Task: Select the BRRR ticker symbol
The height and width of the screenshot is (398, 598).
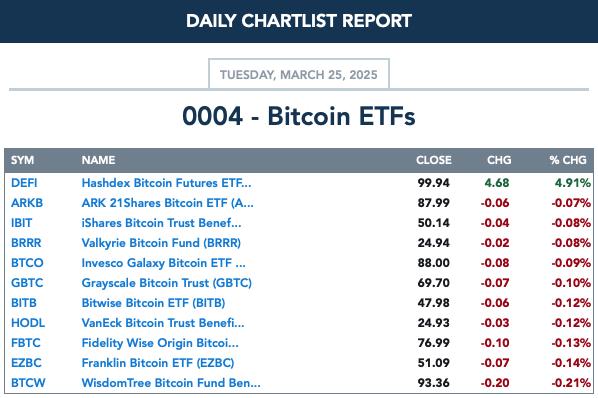Action: 26,243
